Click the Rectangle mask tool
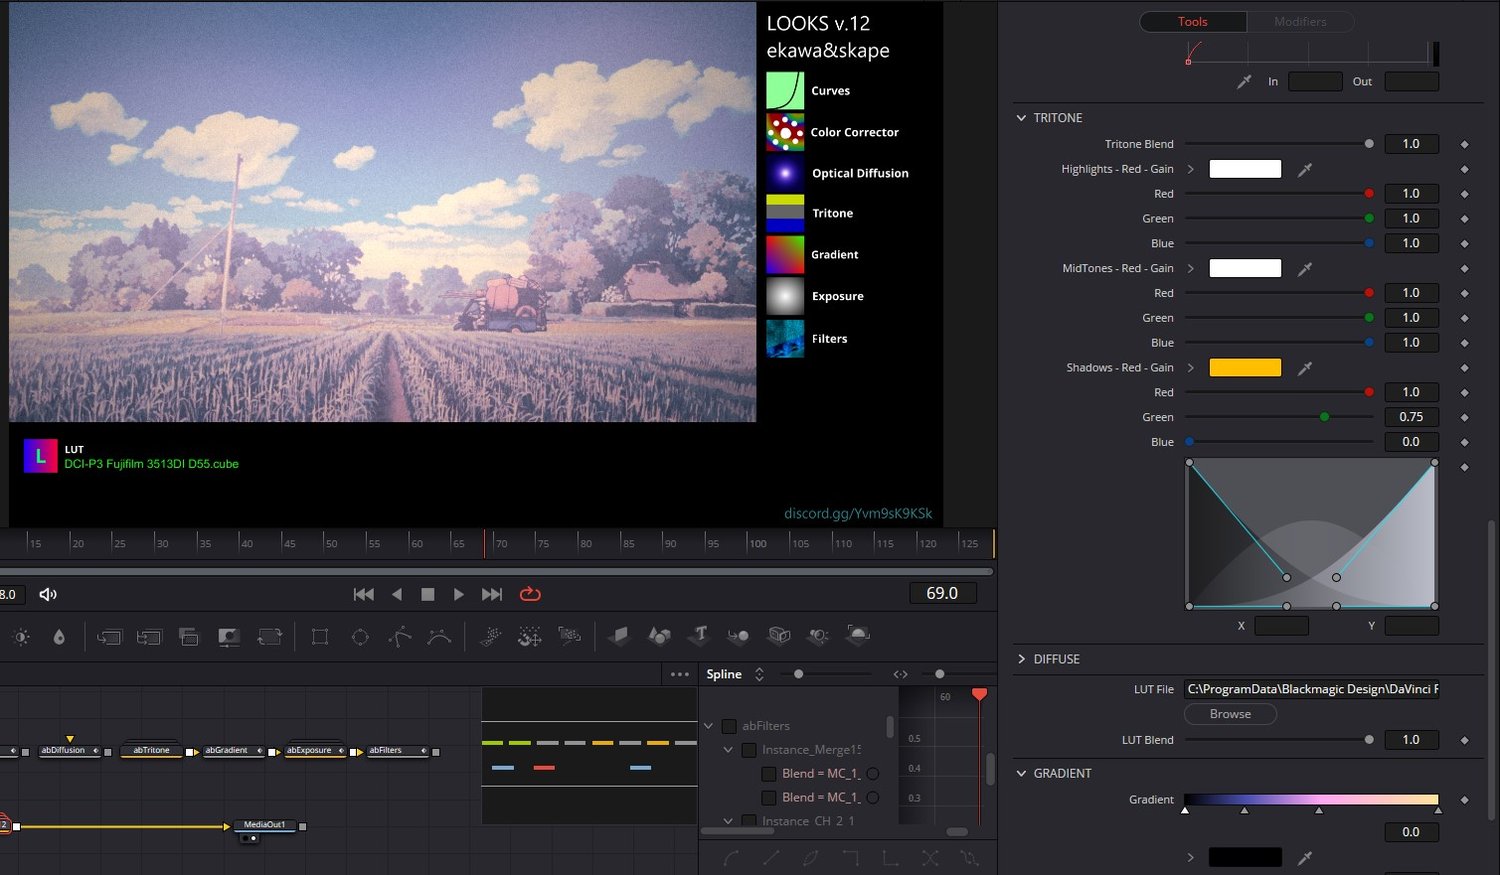The image size is (1500, 875). tap(320, 637)
